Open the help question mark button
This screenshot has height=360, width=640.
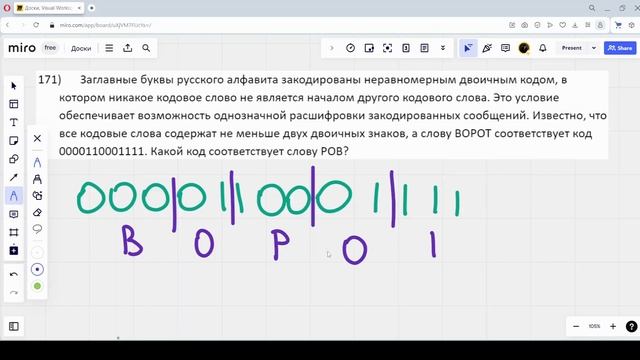point(631,327)
